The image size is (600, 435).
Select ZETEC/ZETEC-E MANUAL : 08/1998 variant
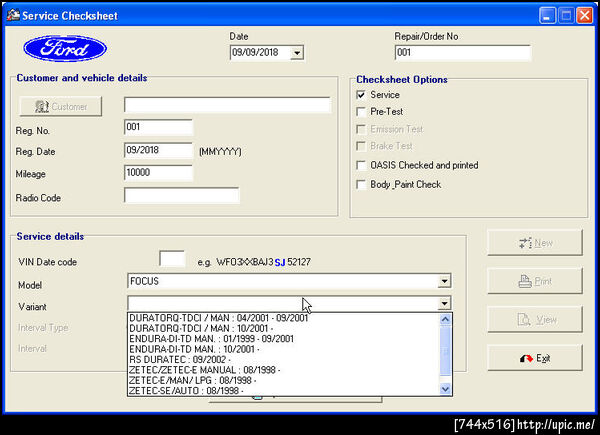tap(284, 370)
